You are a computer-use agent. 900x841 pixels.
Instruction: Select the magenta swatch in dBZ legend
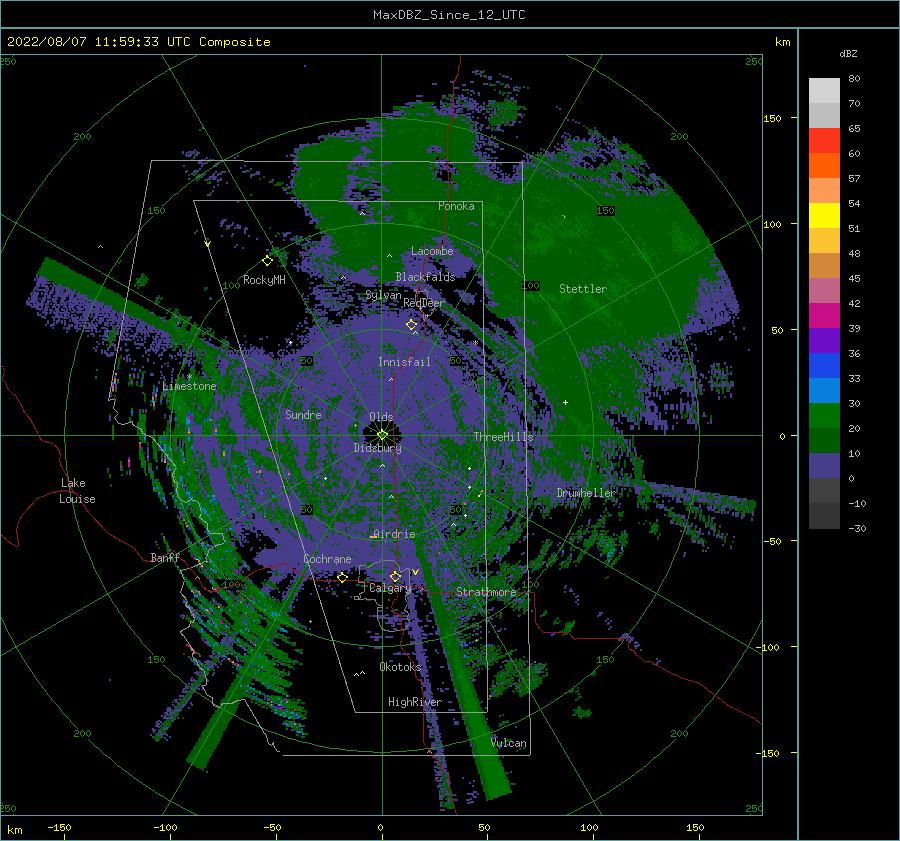point(824,316)
